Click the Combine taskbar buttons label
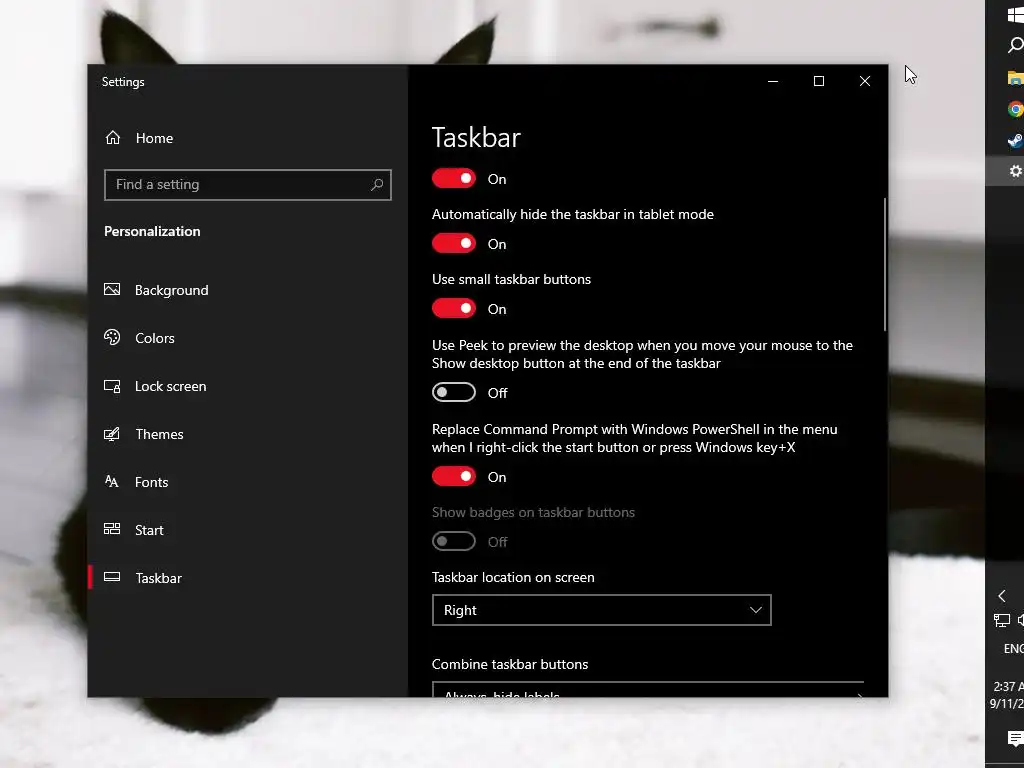This screenshot has height=768, width=1024. click(x=510, y=664)
